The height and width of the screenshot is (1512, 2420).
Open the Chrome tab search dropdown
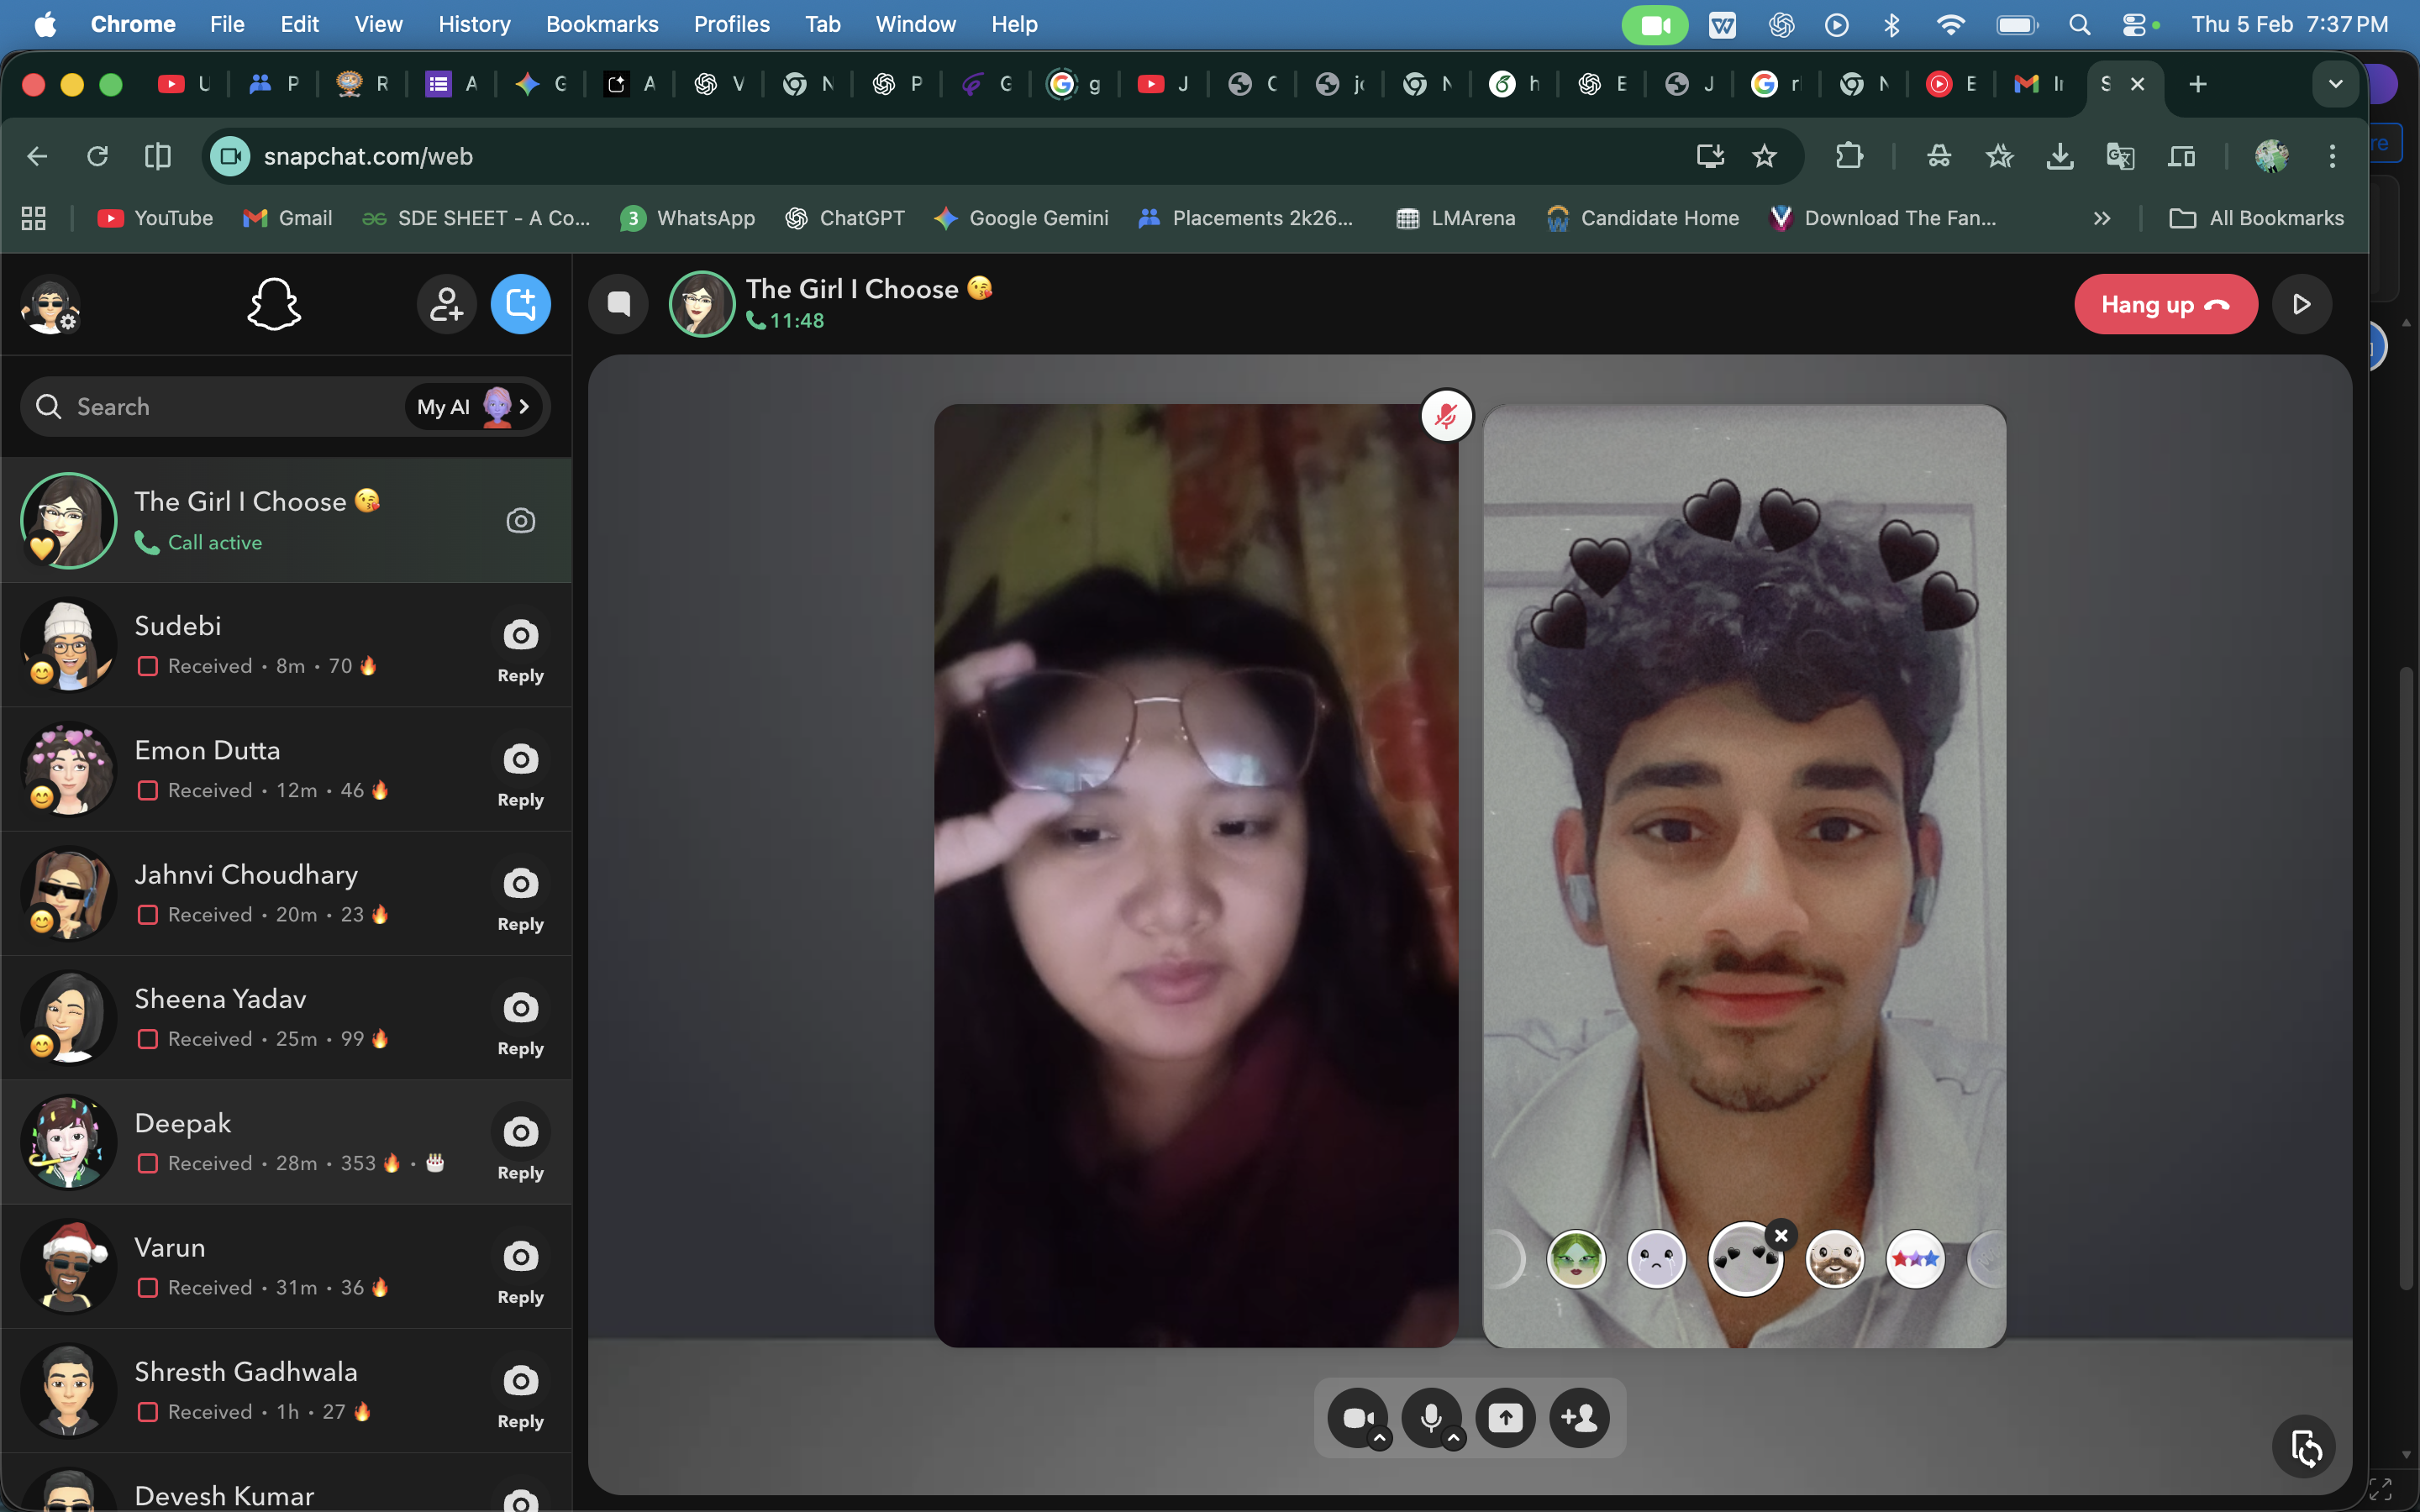click(x=2335, y=84)
